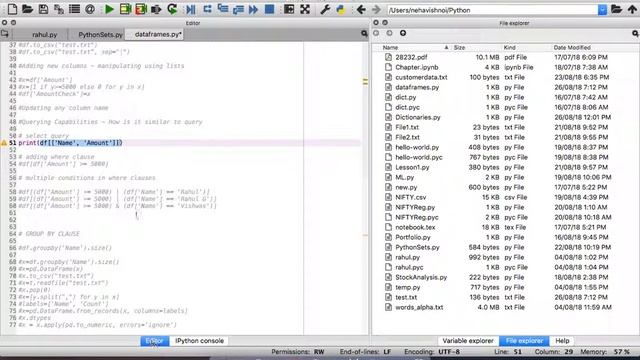Browse a working directory folder icon
The image size is (640, 360).
pos(616,9)
